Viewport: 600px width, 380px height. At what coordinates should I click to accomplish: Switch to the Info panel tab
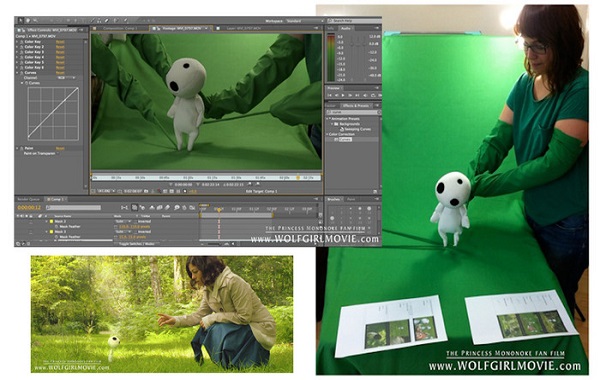(331, 28)
